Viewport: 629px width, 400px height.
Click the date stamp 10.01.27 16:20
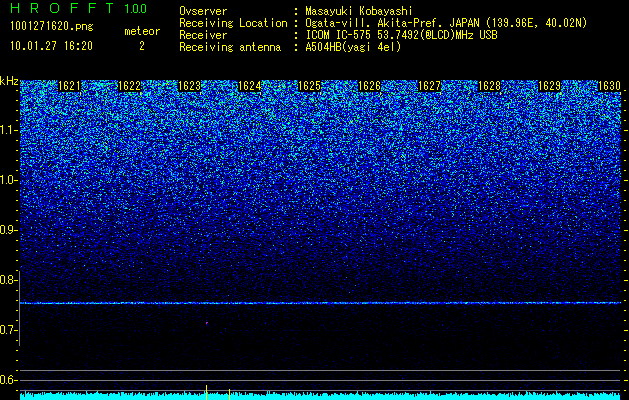coord(51,46)
